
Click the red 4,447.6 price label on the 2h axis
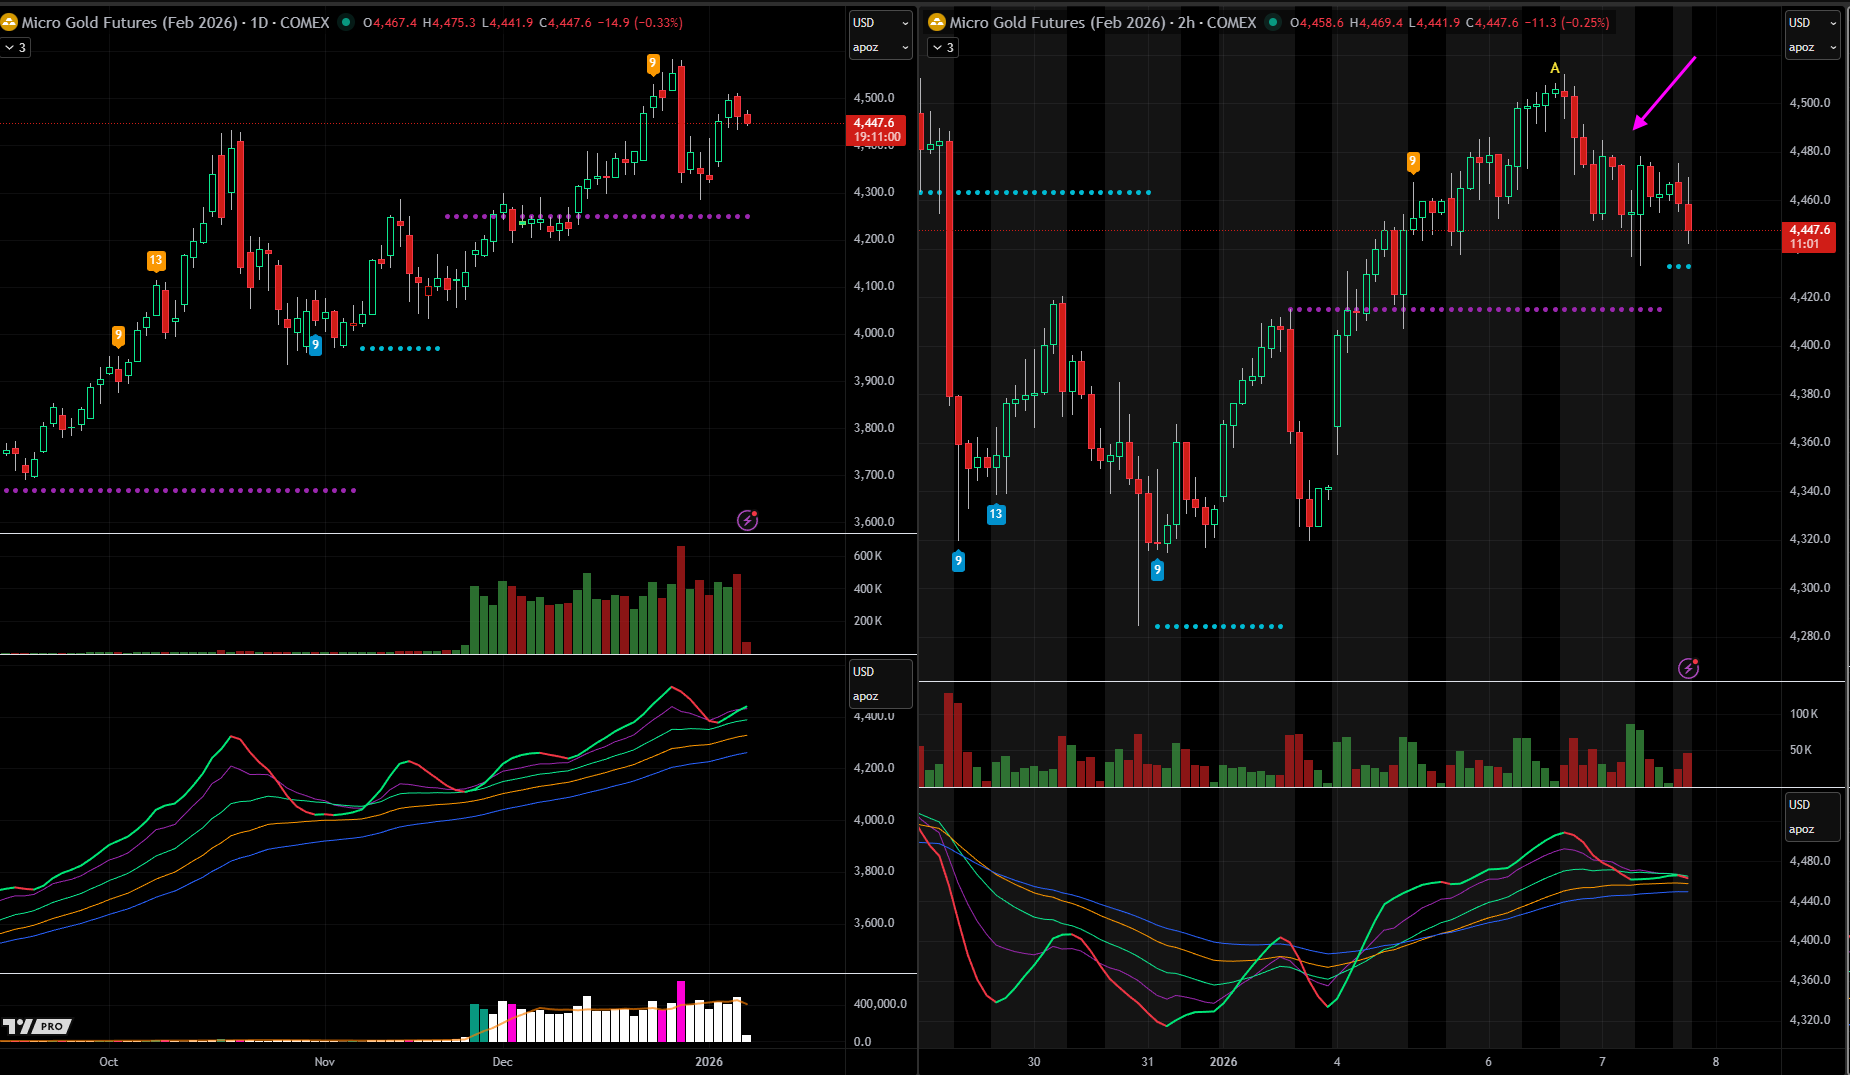pyautogui.click(x=1809, y=237)
